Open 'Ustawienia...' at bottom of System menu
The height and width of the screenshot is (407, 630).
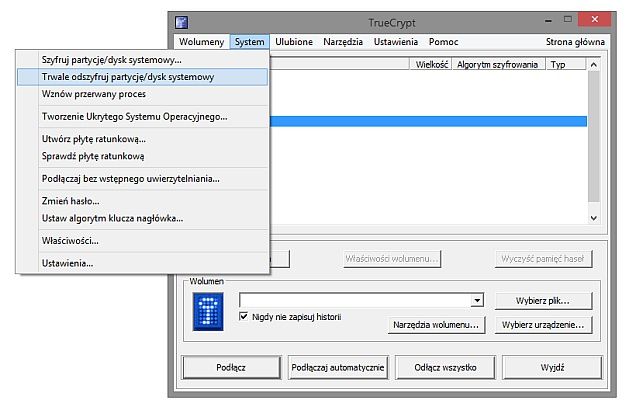point(142,263)
